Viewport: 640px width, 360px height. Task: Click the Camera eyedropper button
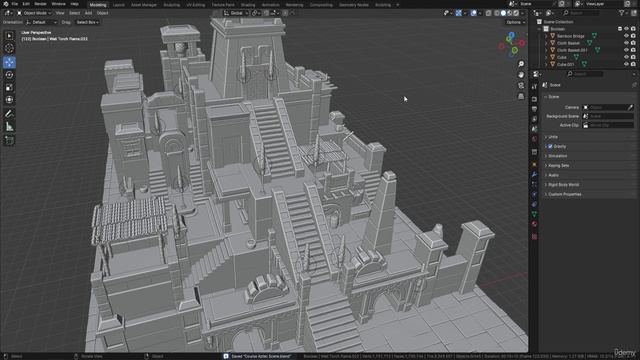[x=630, y=107]
